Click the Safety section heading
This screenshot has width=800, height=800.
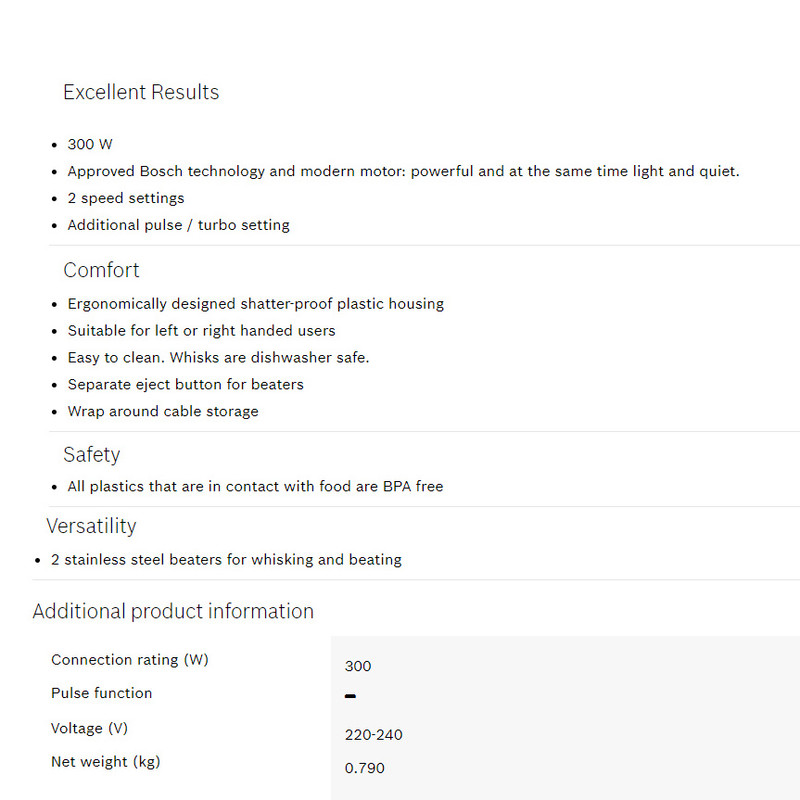[91, 454]
